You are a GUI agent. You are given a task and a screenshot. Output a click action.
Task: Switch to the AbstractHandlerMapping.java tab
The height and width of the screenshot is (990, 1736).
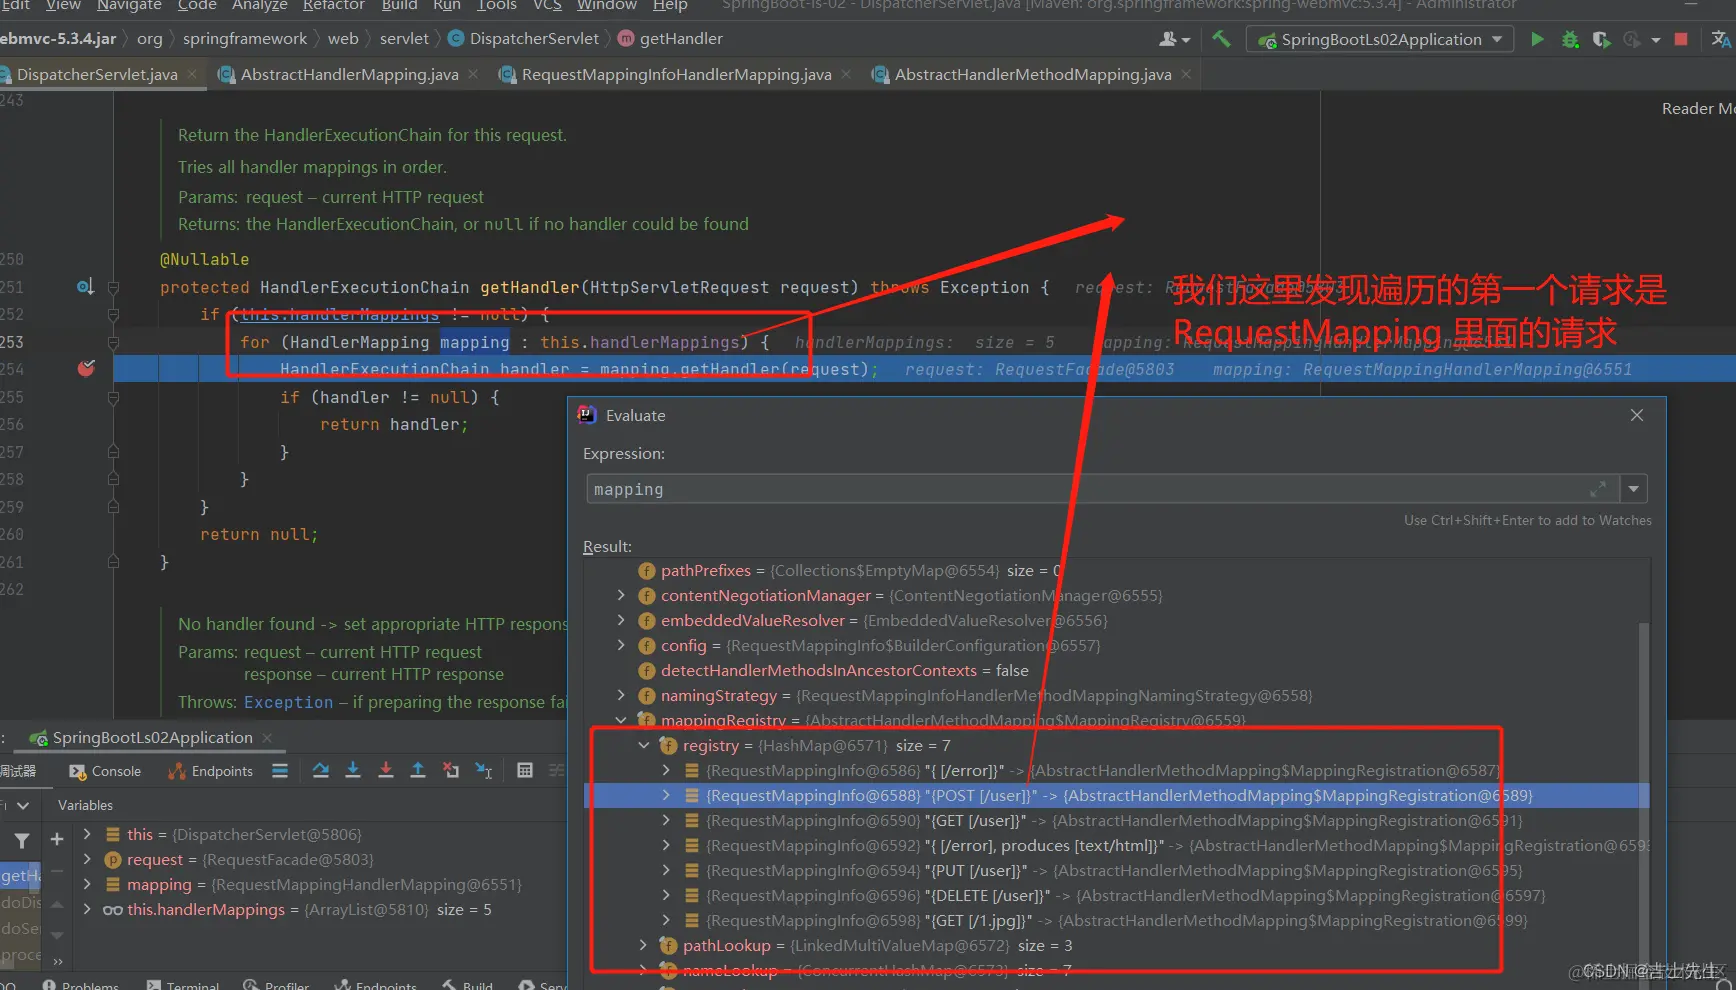click(x=349, y=74)
